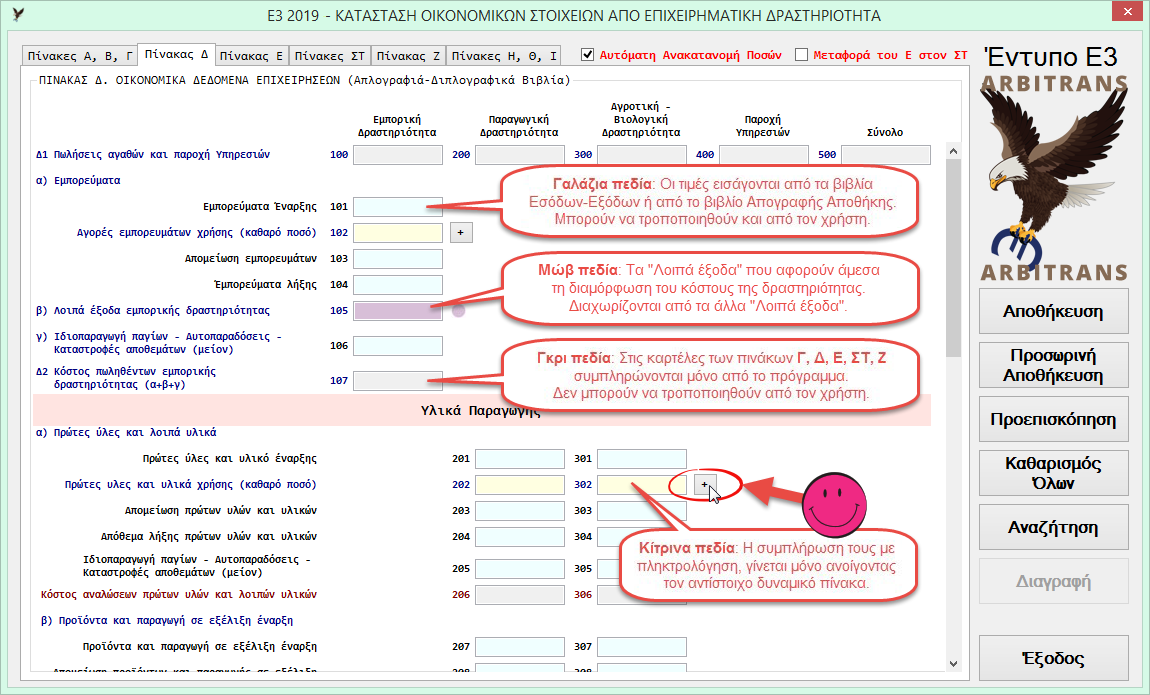Screen dimensions: 1150x695
Task: Click the column header "Παροχή Υπηρεσιών"
Action: coord(763,126)
